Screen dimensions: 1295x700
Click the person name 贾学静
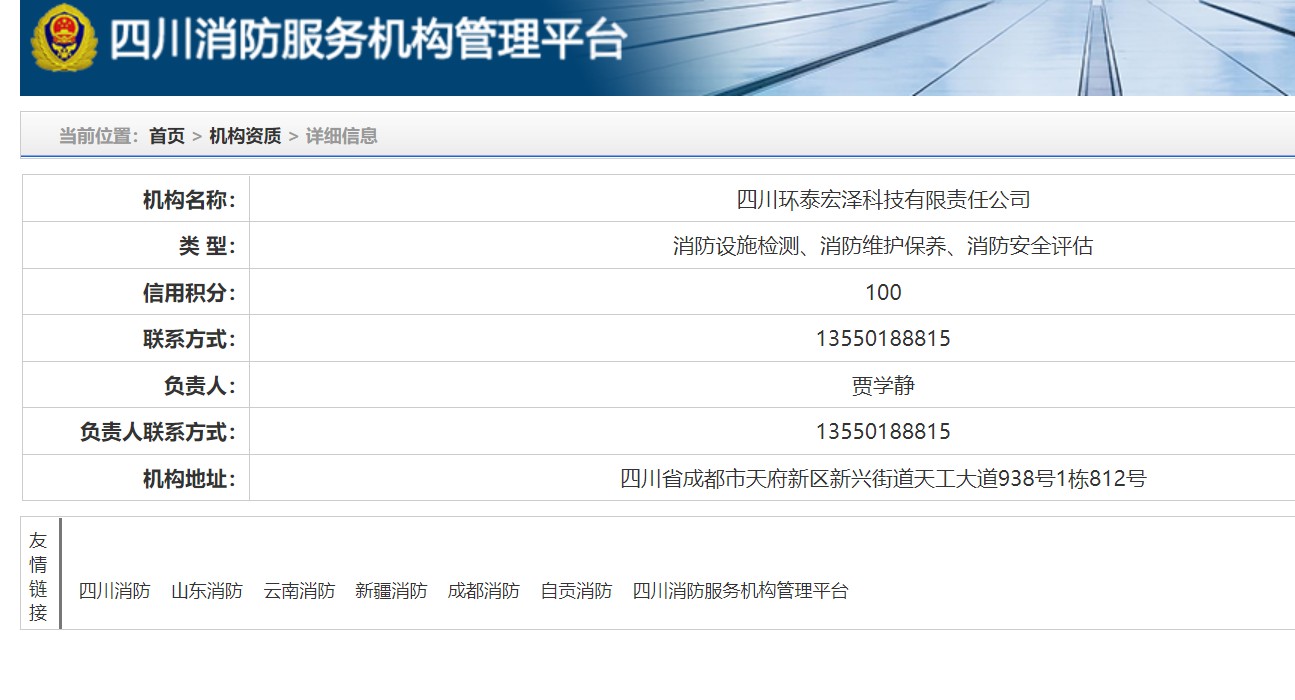click(x=883, y=385)
